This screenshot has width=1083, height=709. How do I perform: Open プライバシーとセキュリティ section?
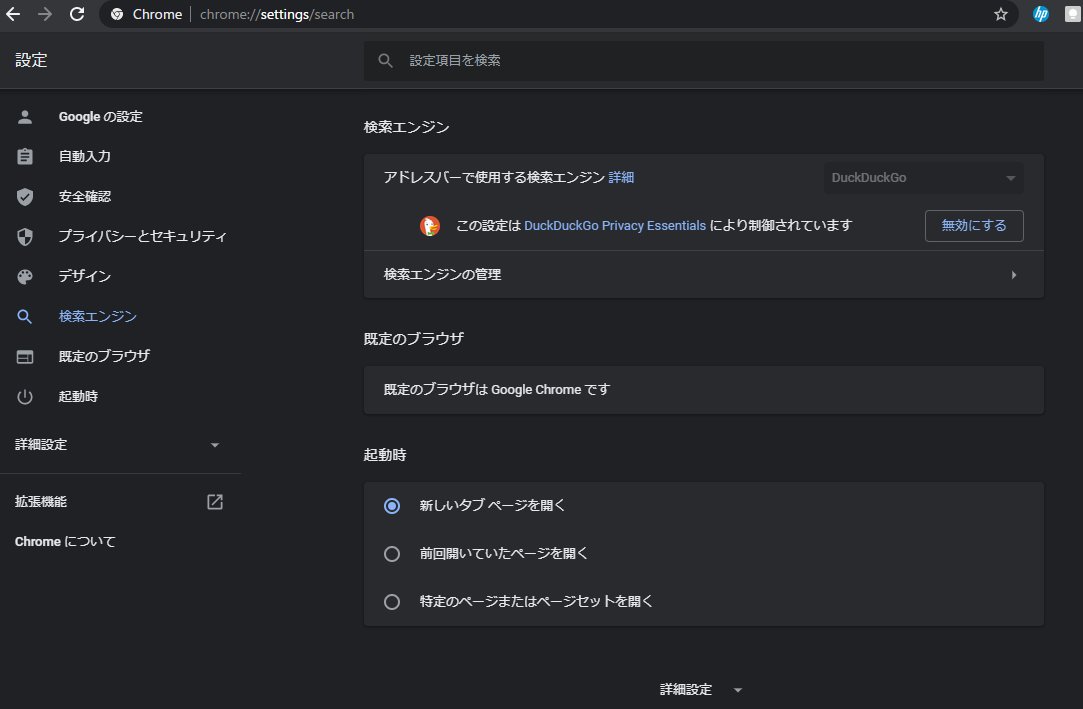[142, 237]
